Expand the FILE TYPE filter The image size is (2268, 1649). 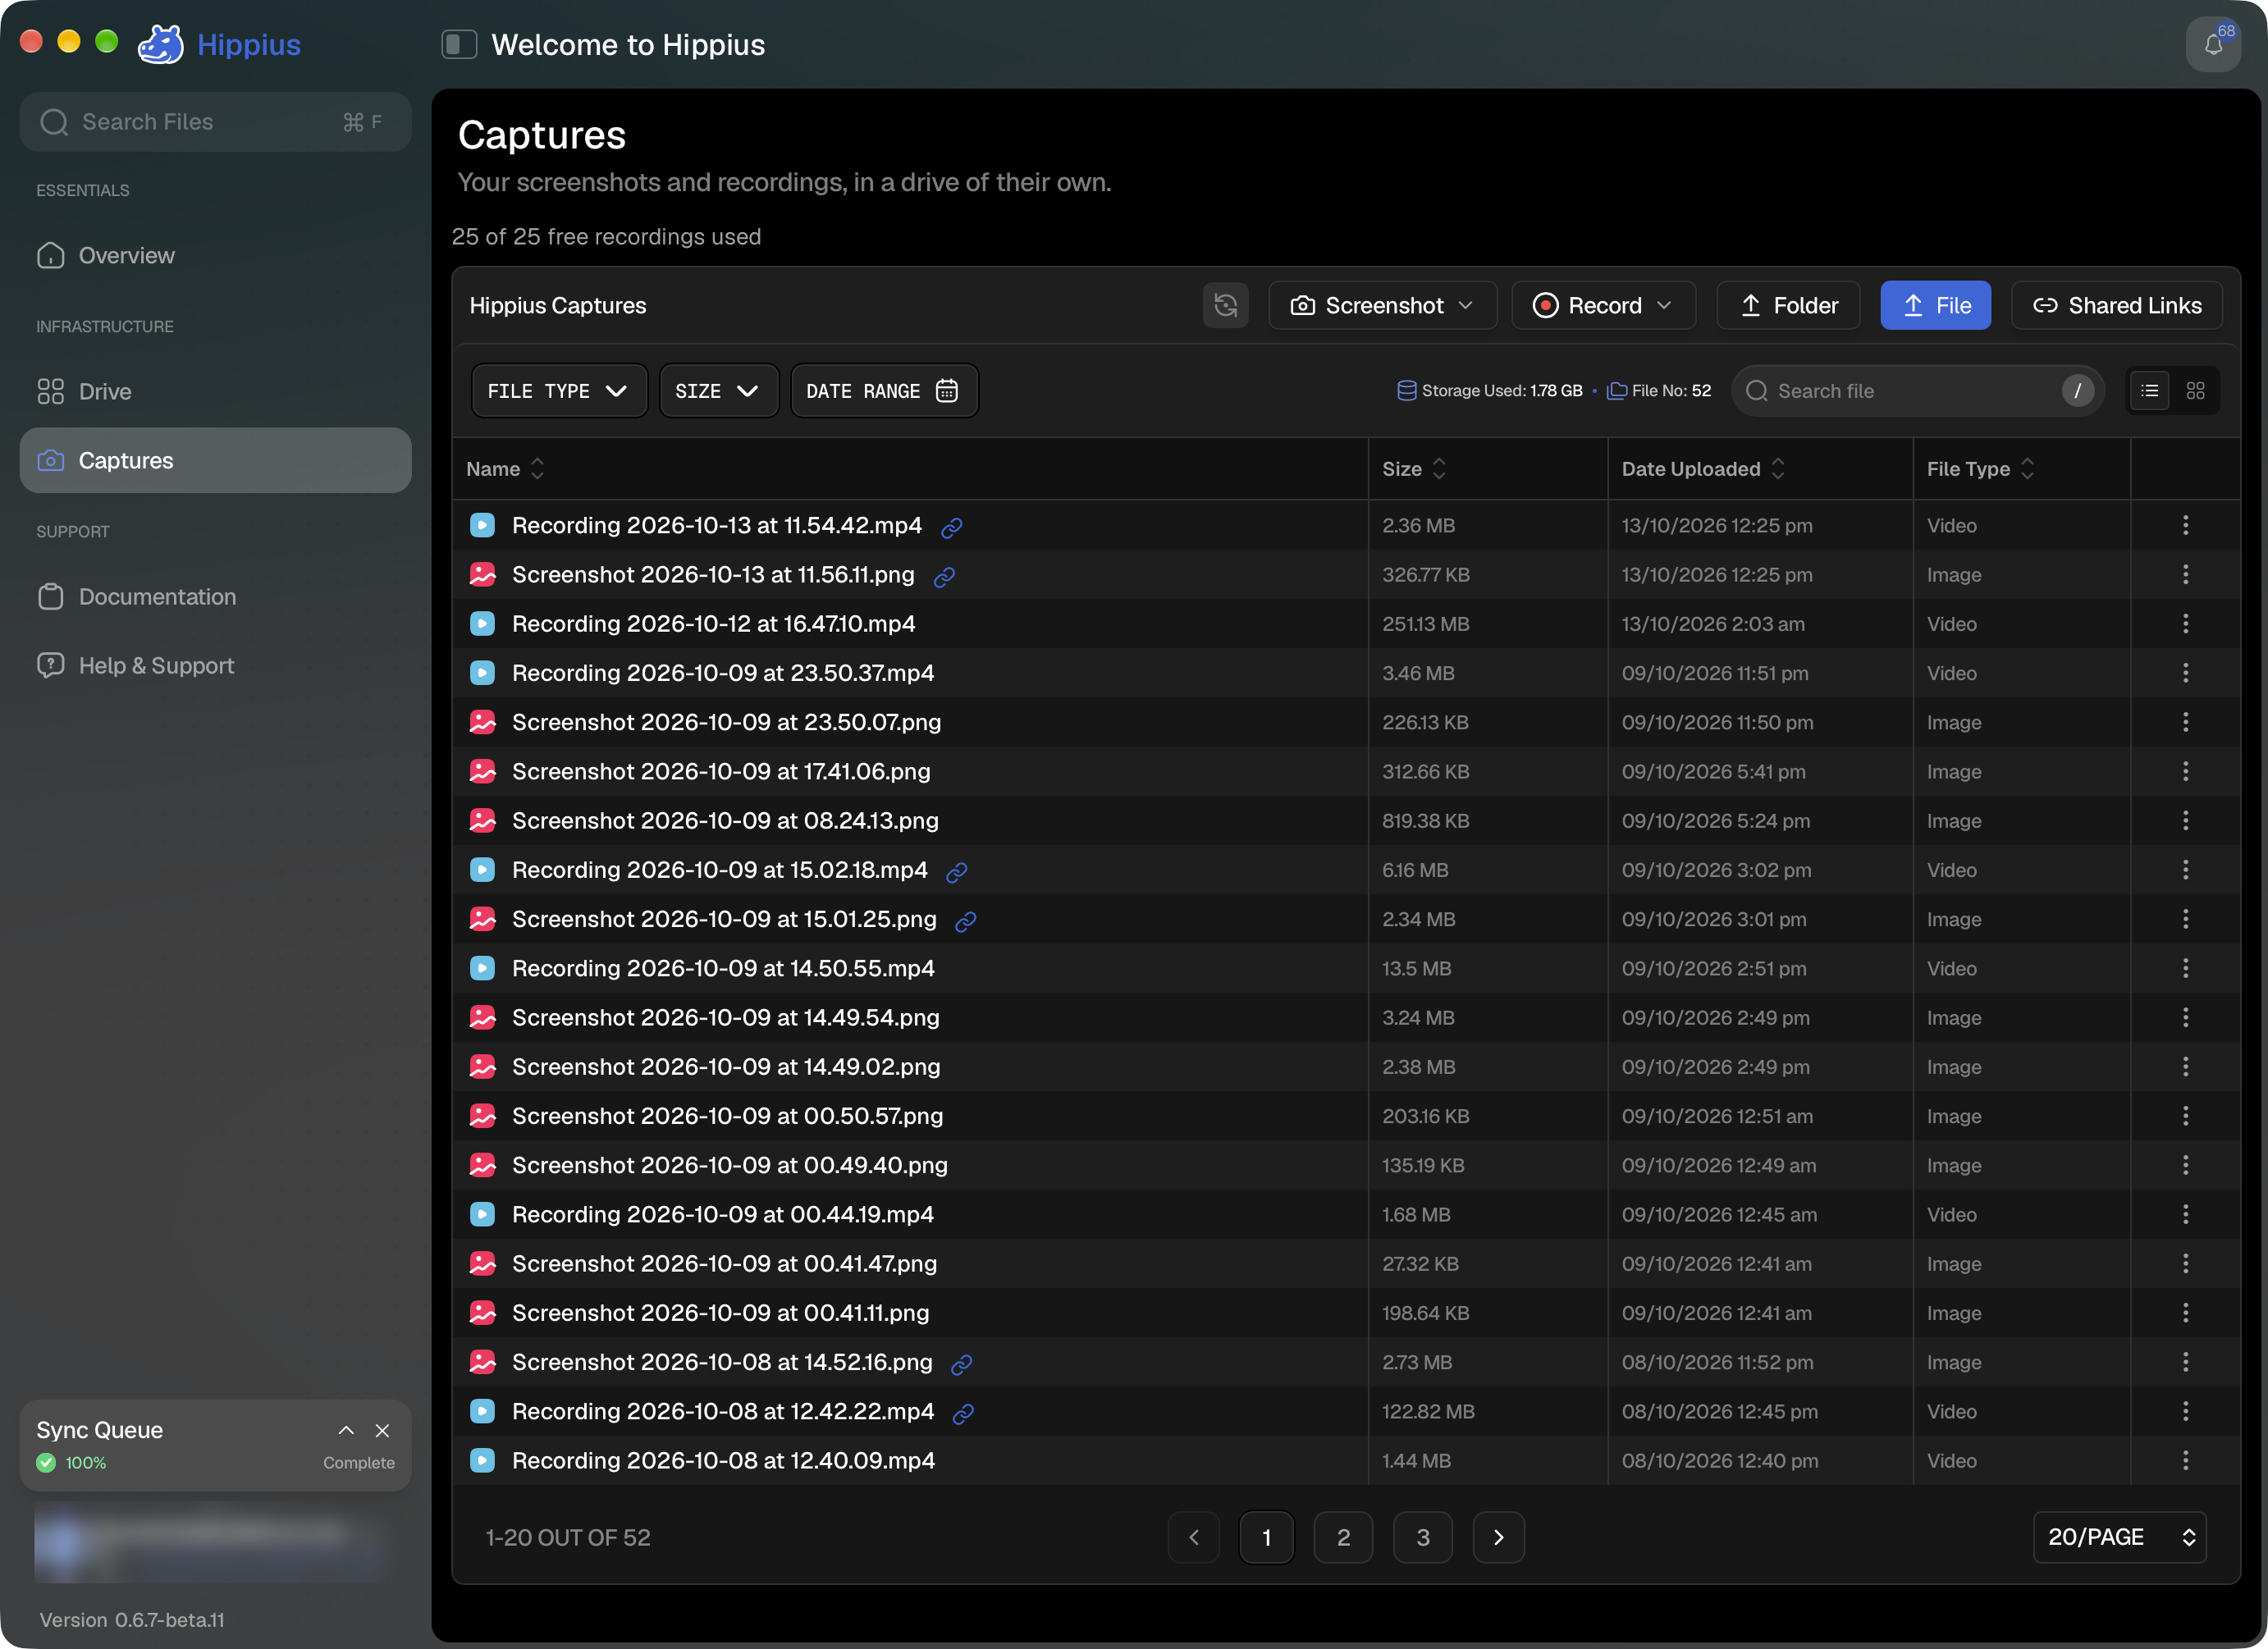pos(559,391)
